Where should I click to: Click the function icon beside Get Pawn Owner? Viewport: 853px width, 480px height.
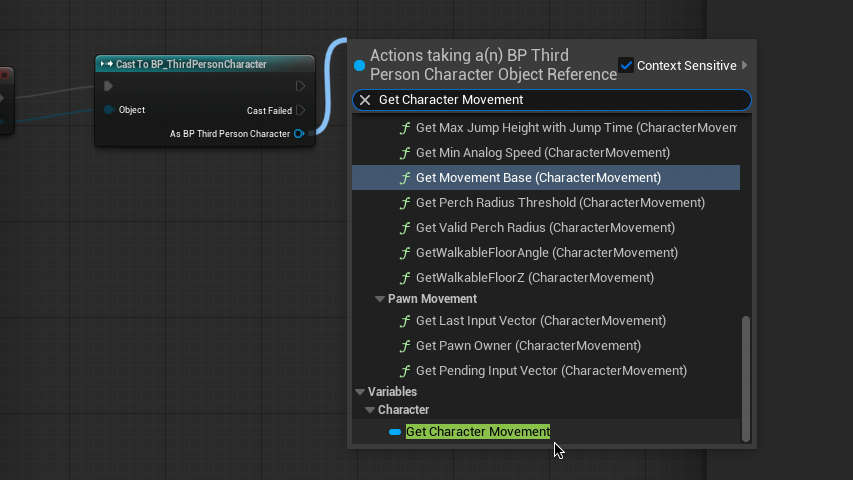point(405,346)
